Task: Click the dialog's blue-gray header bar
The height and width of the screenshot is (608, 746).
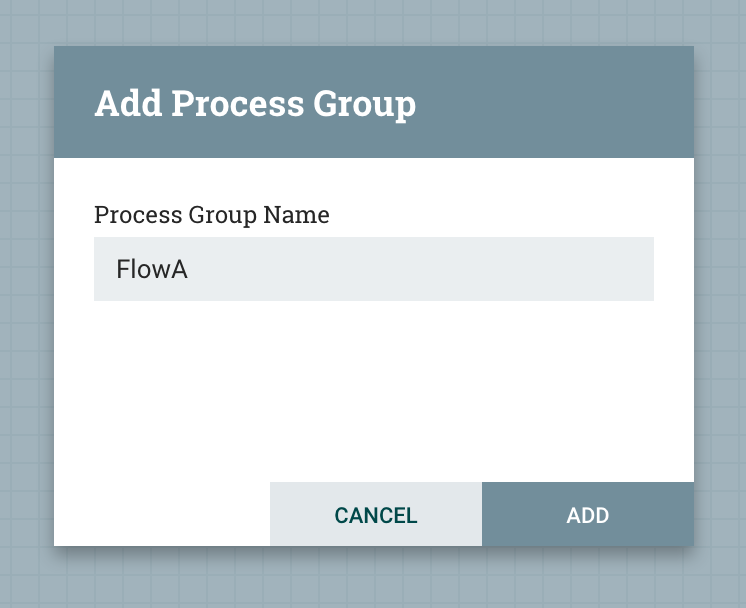Action: [x=560, y=102]
